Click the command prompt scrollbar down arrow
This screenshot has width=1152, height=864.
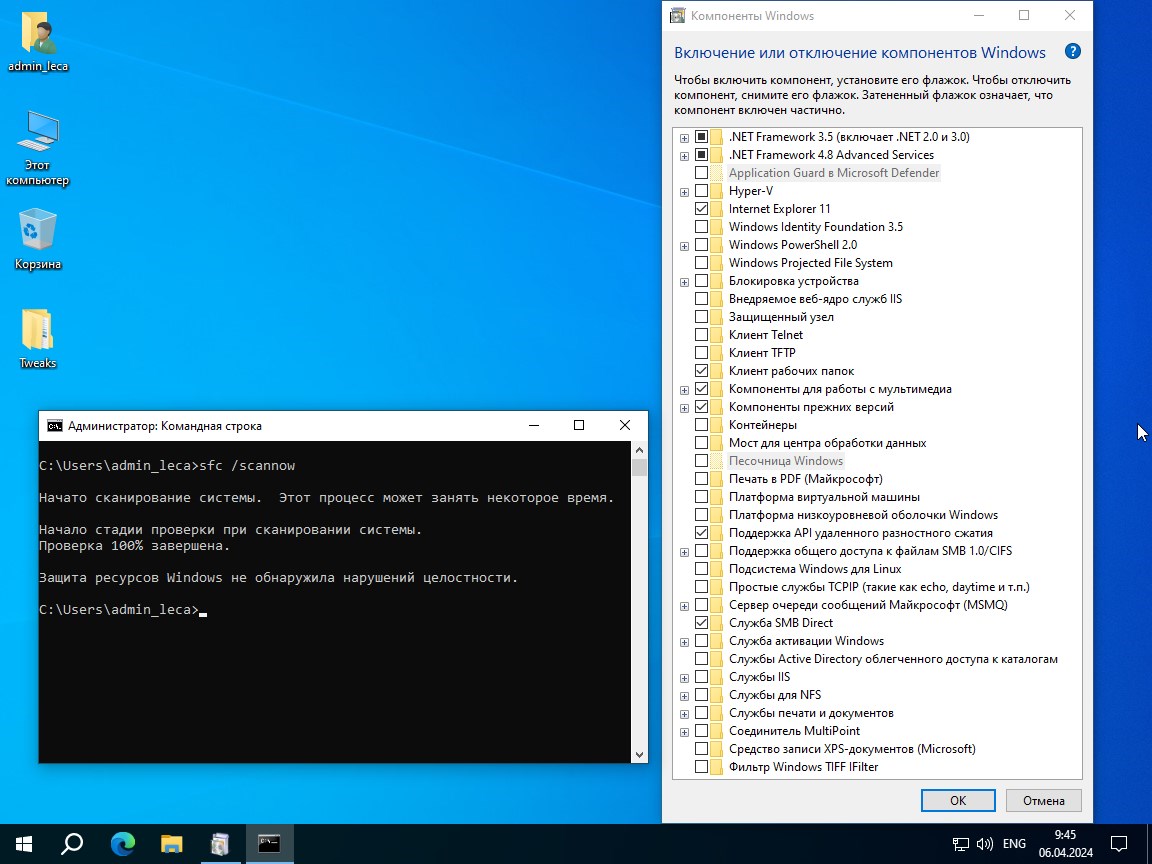pyautogui.click(x=640, y=754)
